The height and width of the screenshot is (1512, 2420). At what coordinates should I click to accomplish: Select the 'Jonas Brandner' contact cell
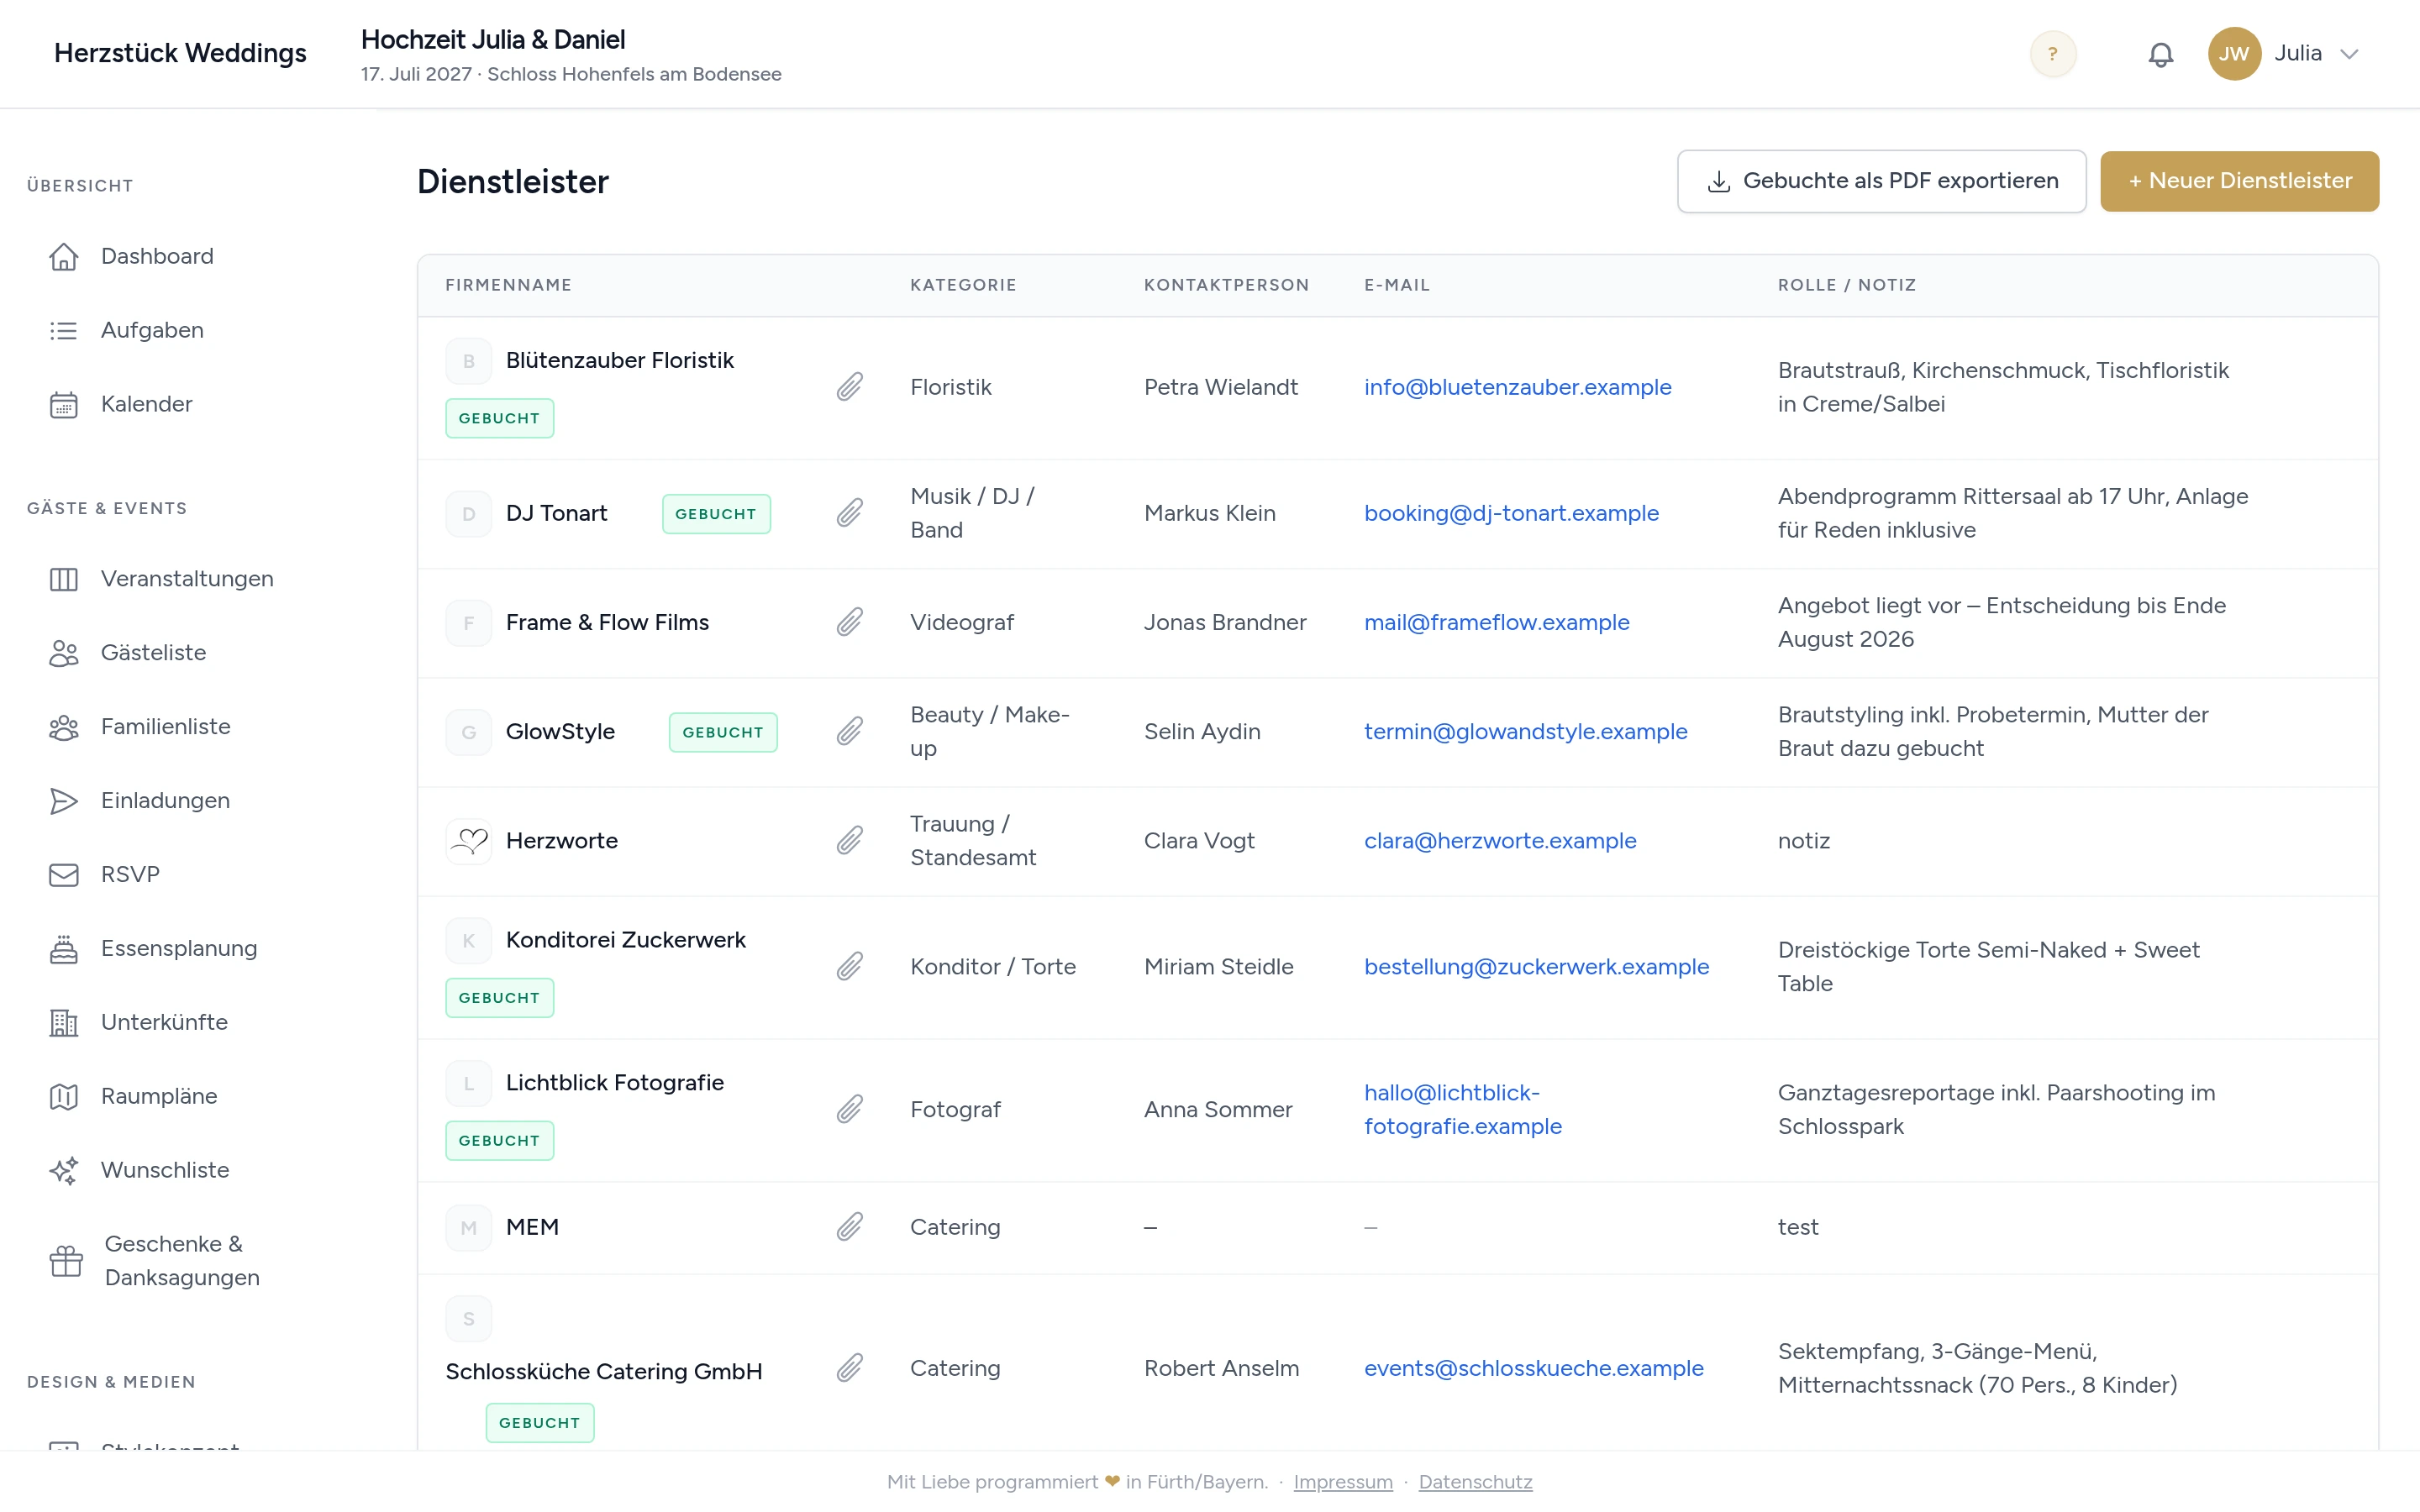(1225, 622)
